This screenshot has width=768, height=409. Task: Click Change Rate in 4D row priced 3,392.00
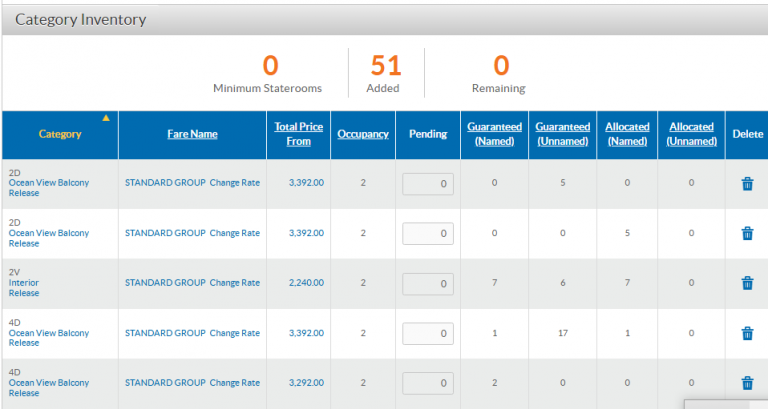[235, 333]
